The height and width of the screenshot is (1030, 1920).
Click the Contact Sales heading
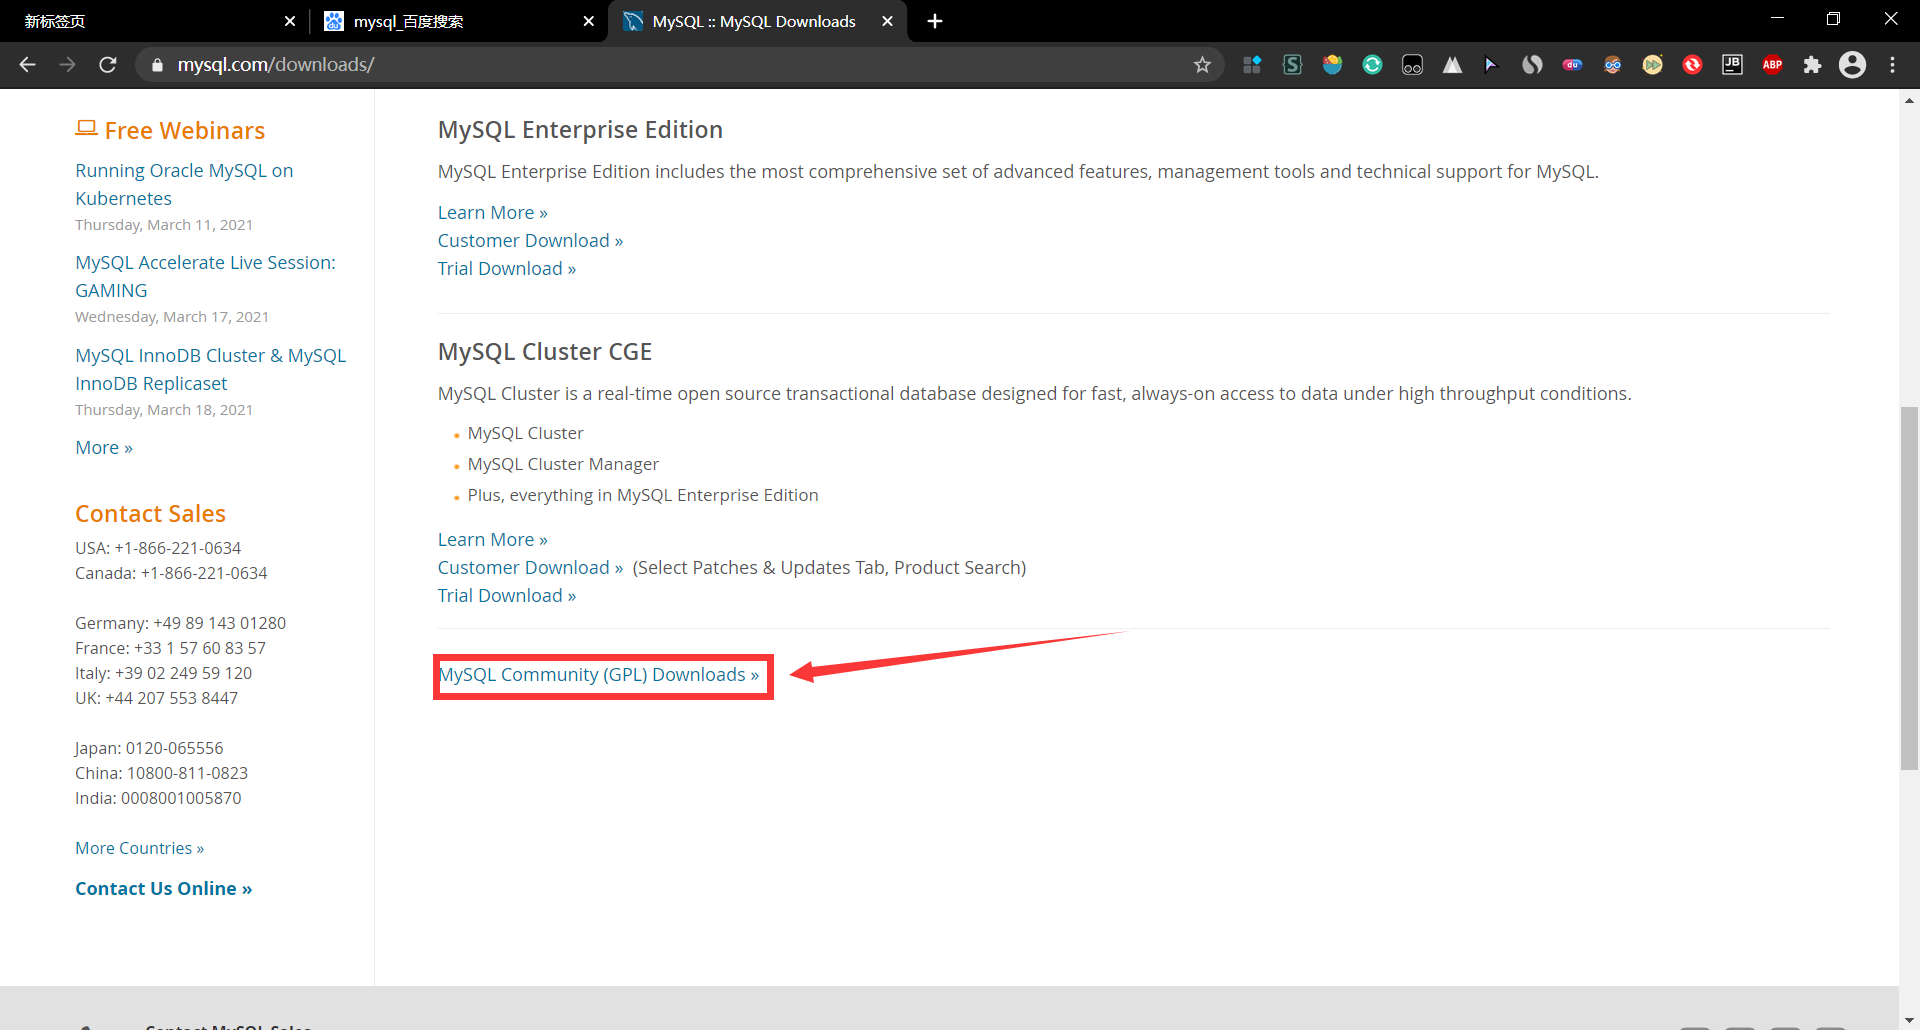150,514
